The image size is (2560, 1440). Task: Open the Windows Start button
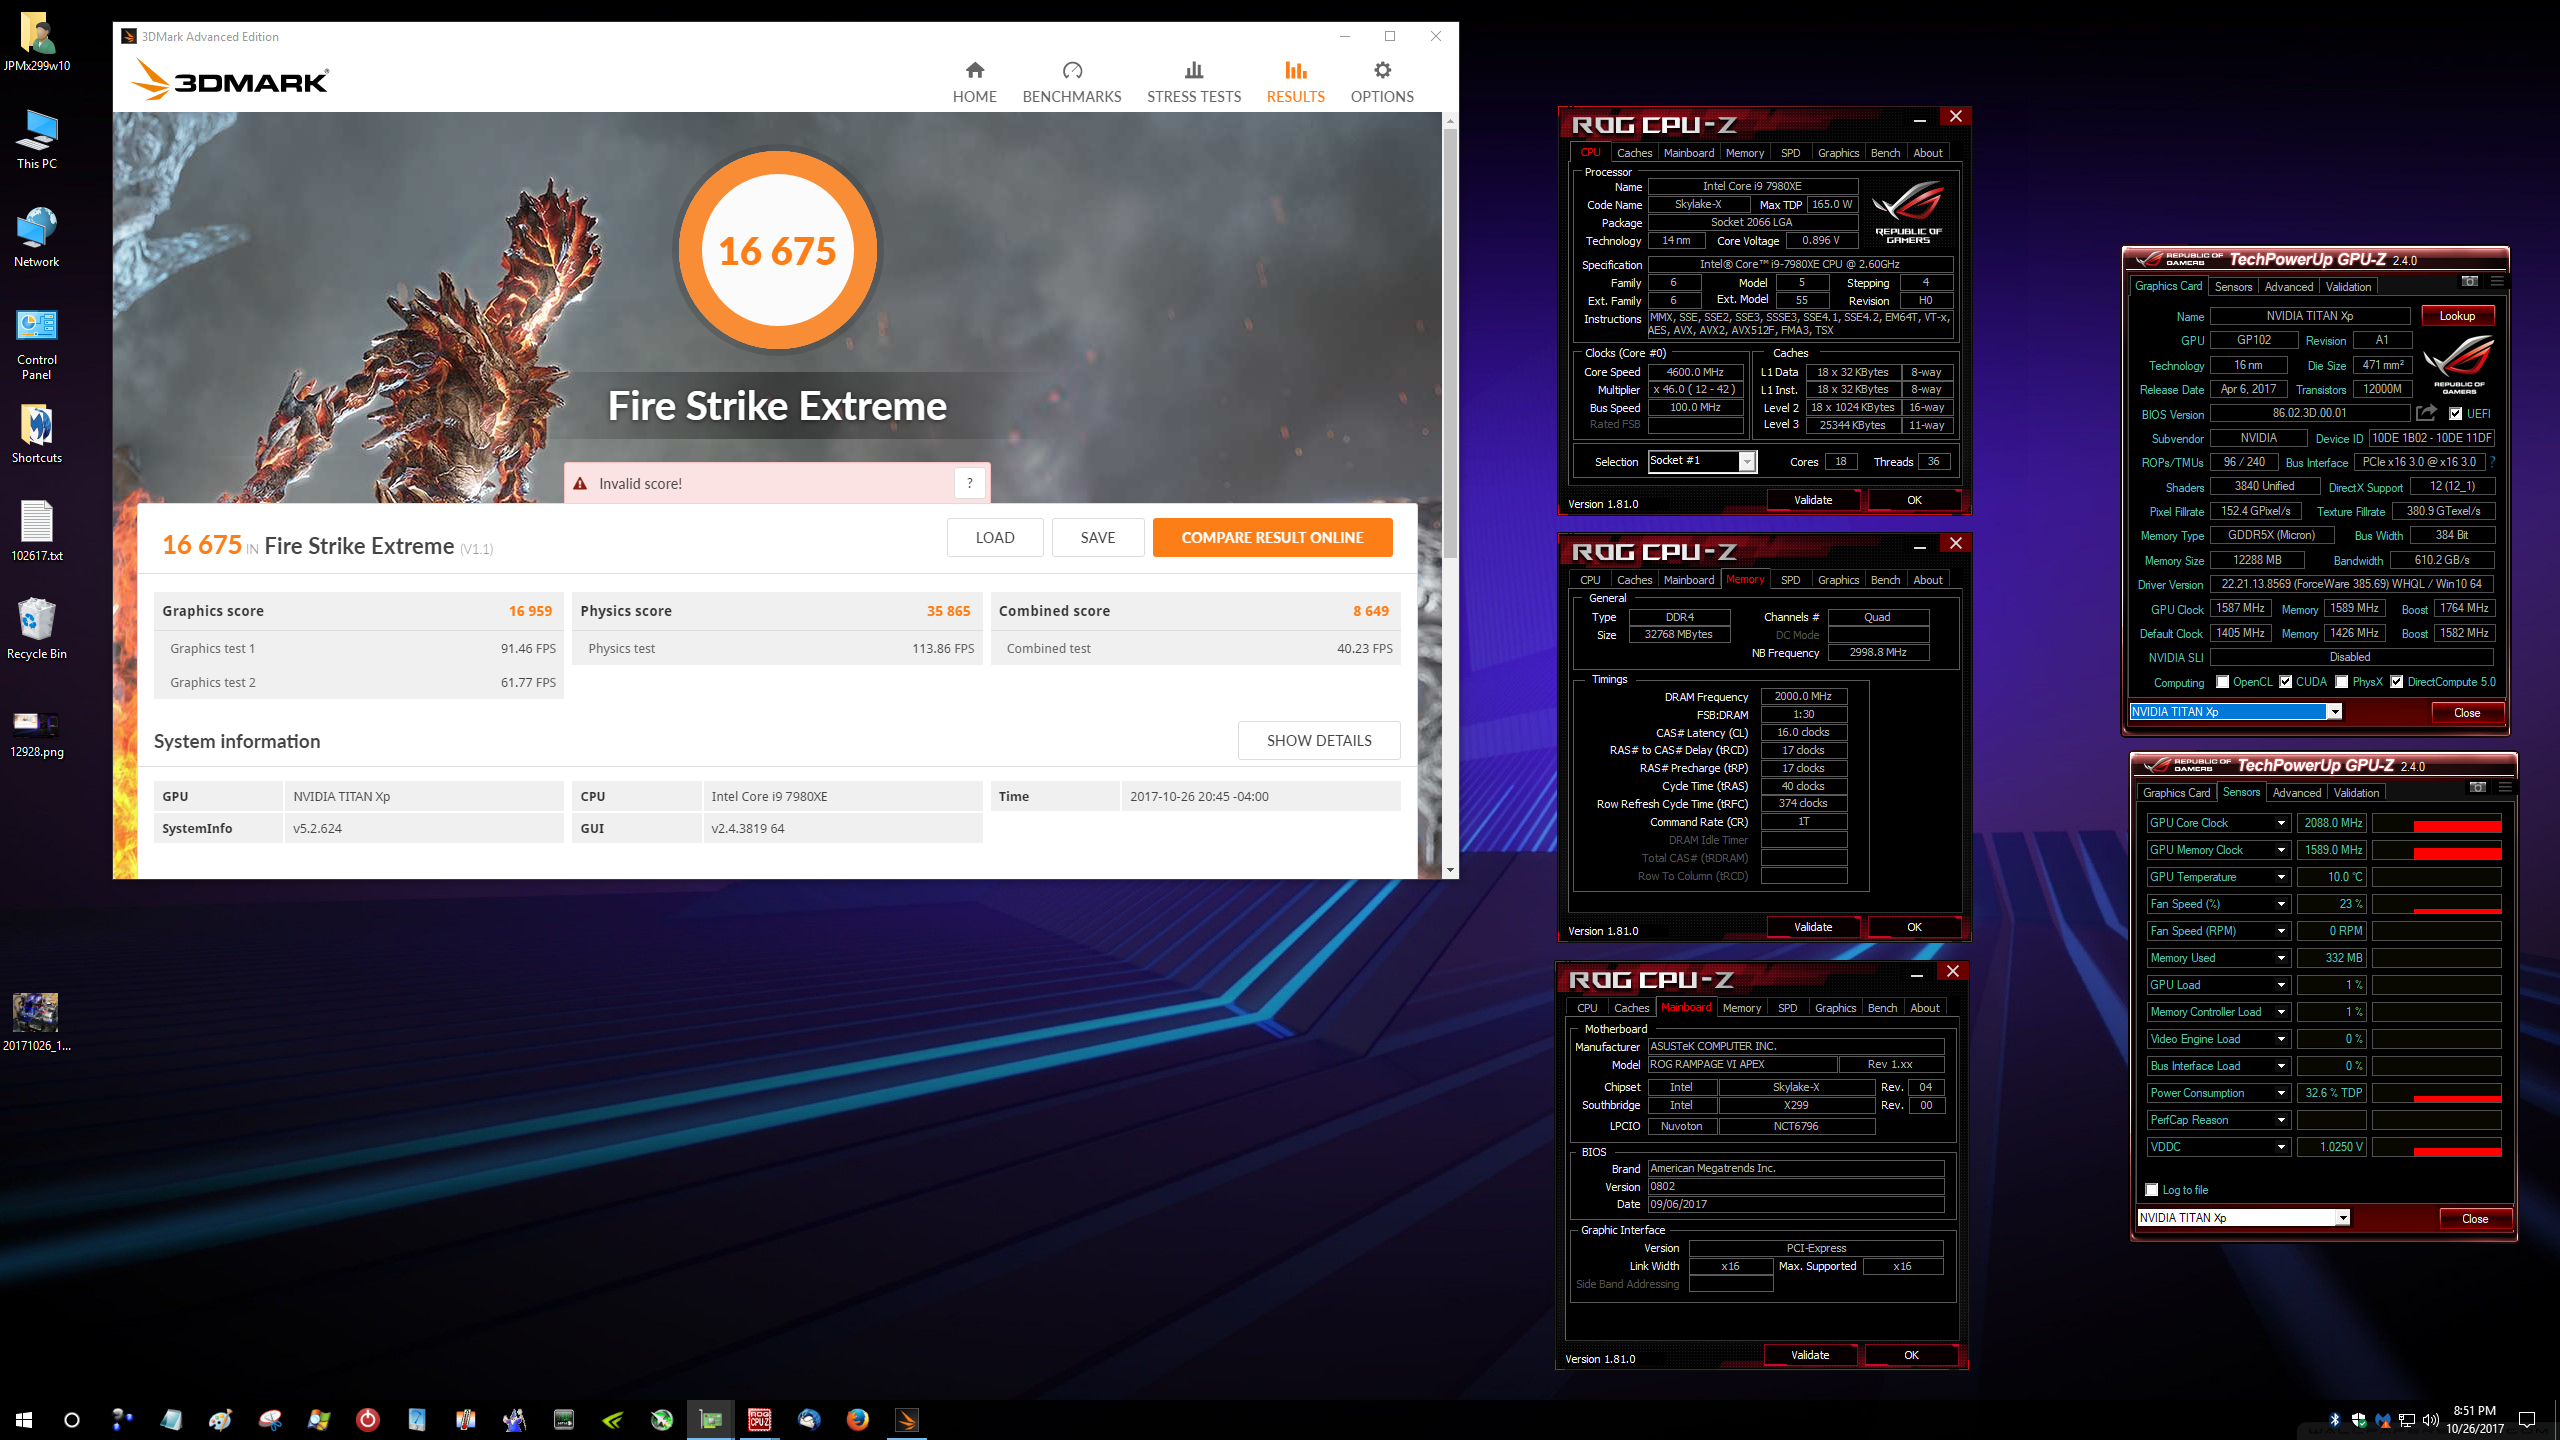[24, 1419]
